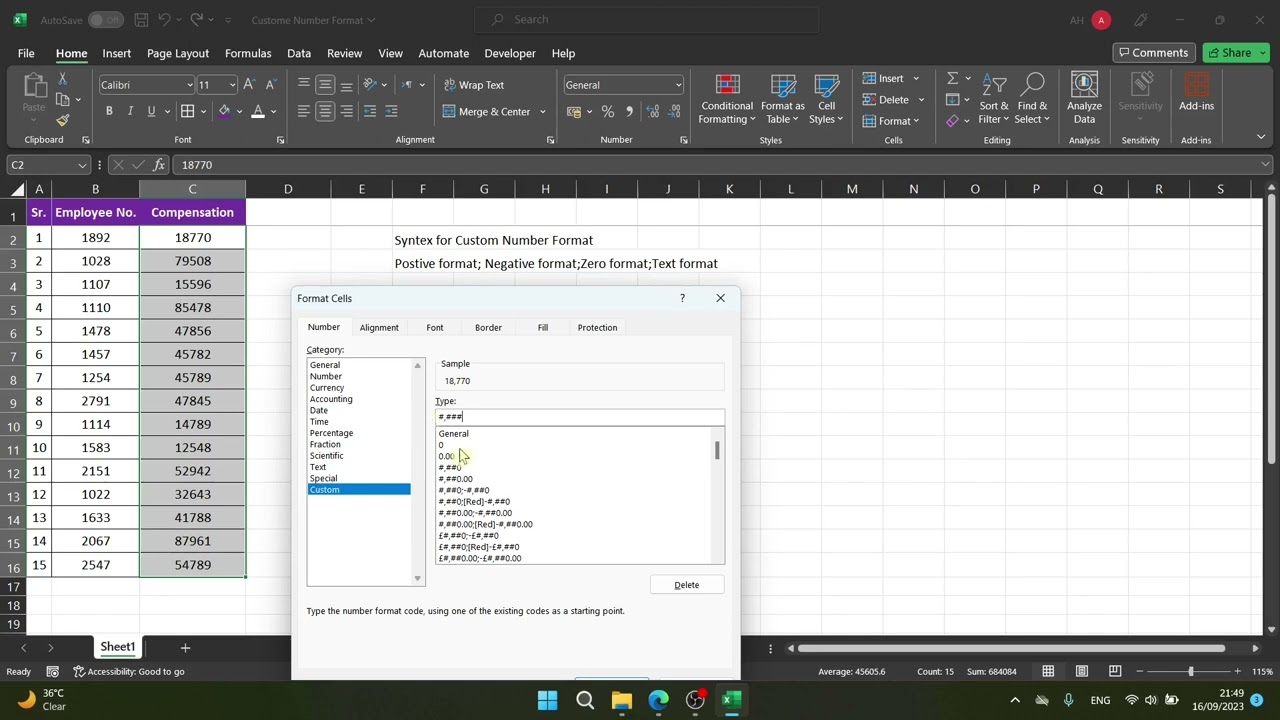Switch to the Alignment tab in Format Cells
The image size is (1280, 720).
point(379,328)
